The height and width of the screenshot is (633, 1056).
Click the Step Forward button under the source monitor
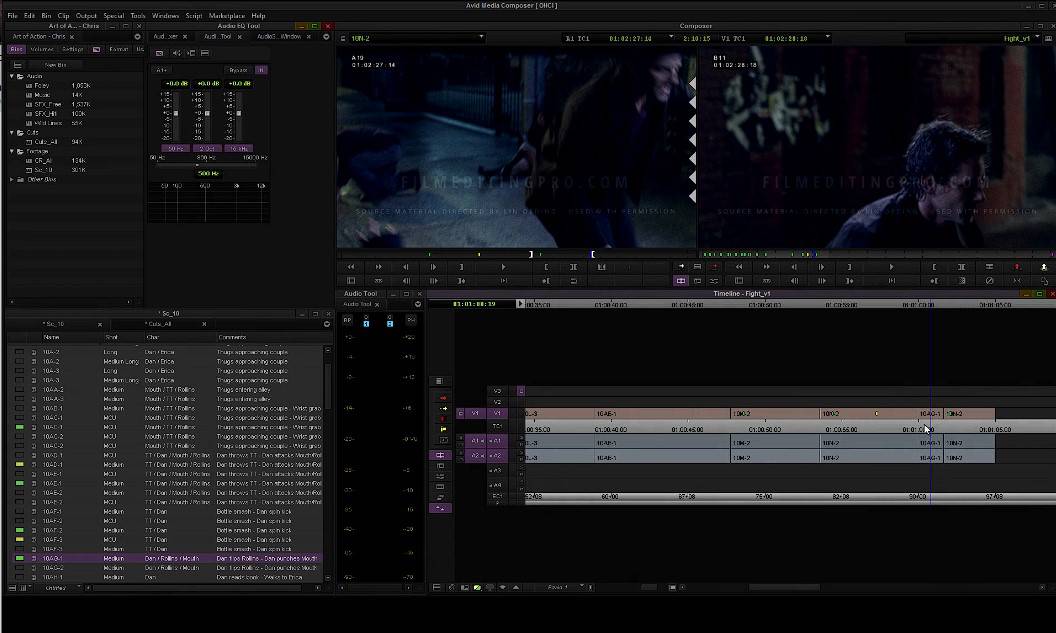pyautogui.click(x=433, y=267)
